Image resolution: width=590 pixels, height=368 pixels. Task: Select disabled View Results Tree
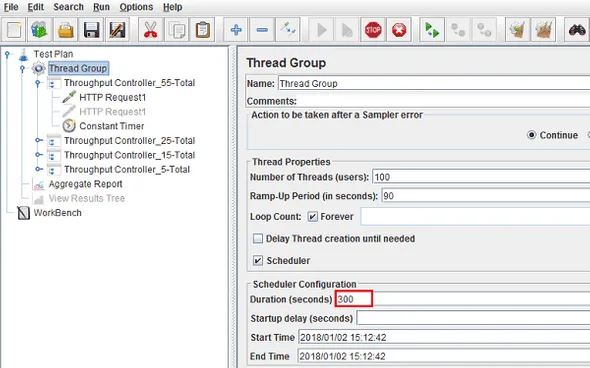tap(87, 198)
